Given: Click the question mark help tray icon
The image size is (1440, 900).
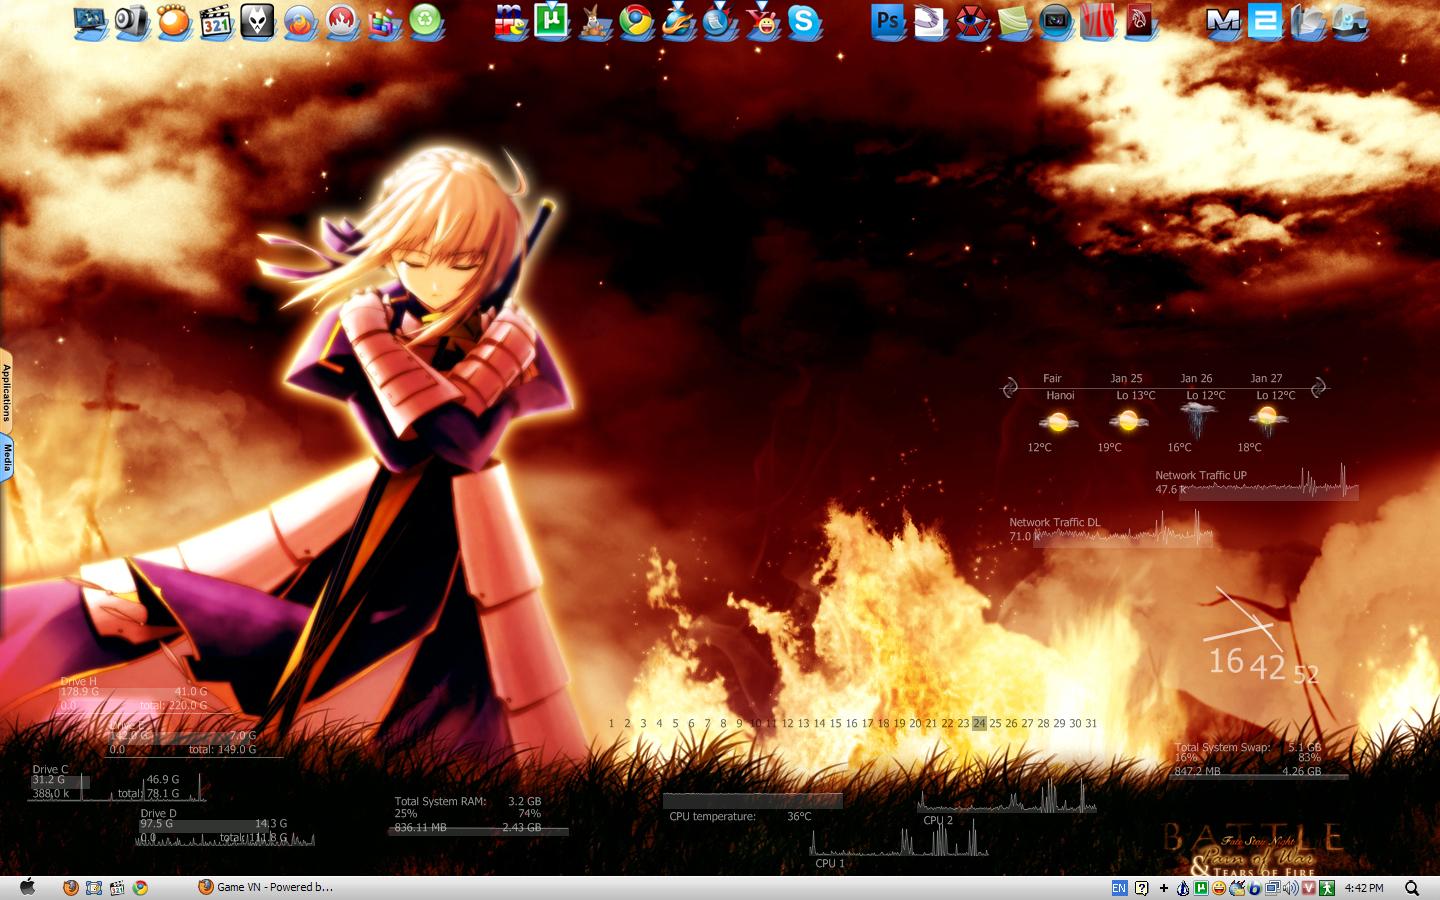Looking at the screenshot, I should [x=1141, y=888].
